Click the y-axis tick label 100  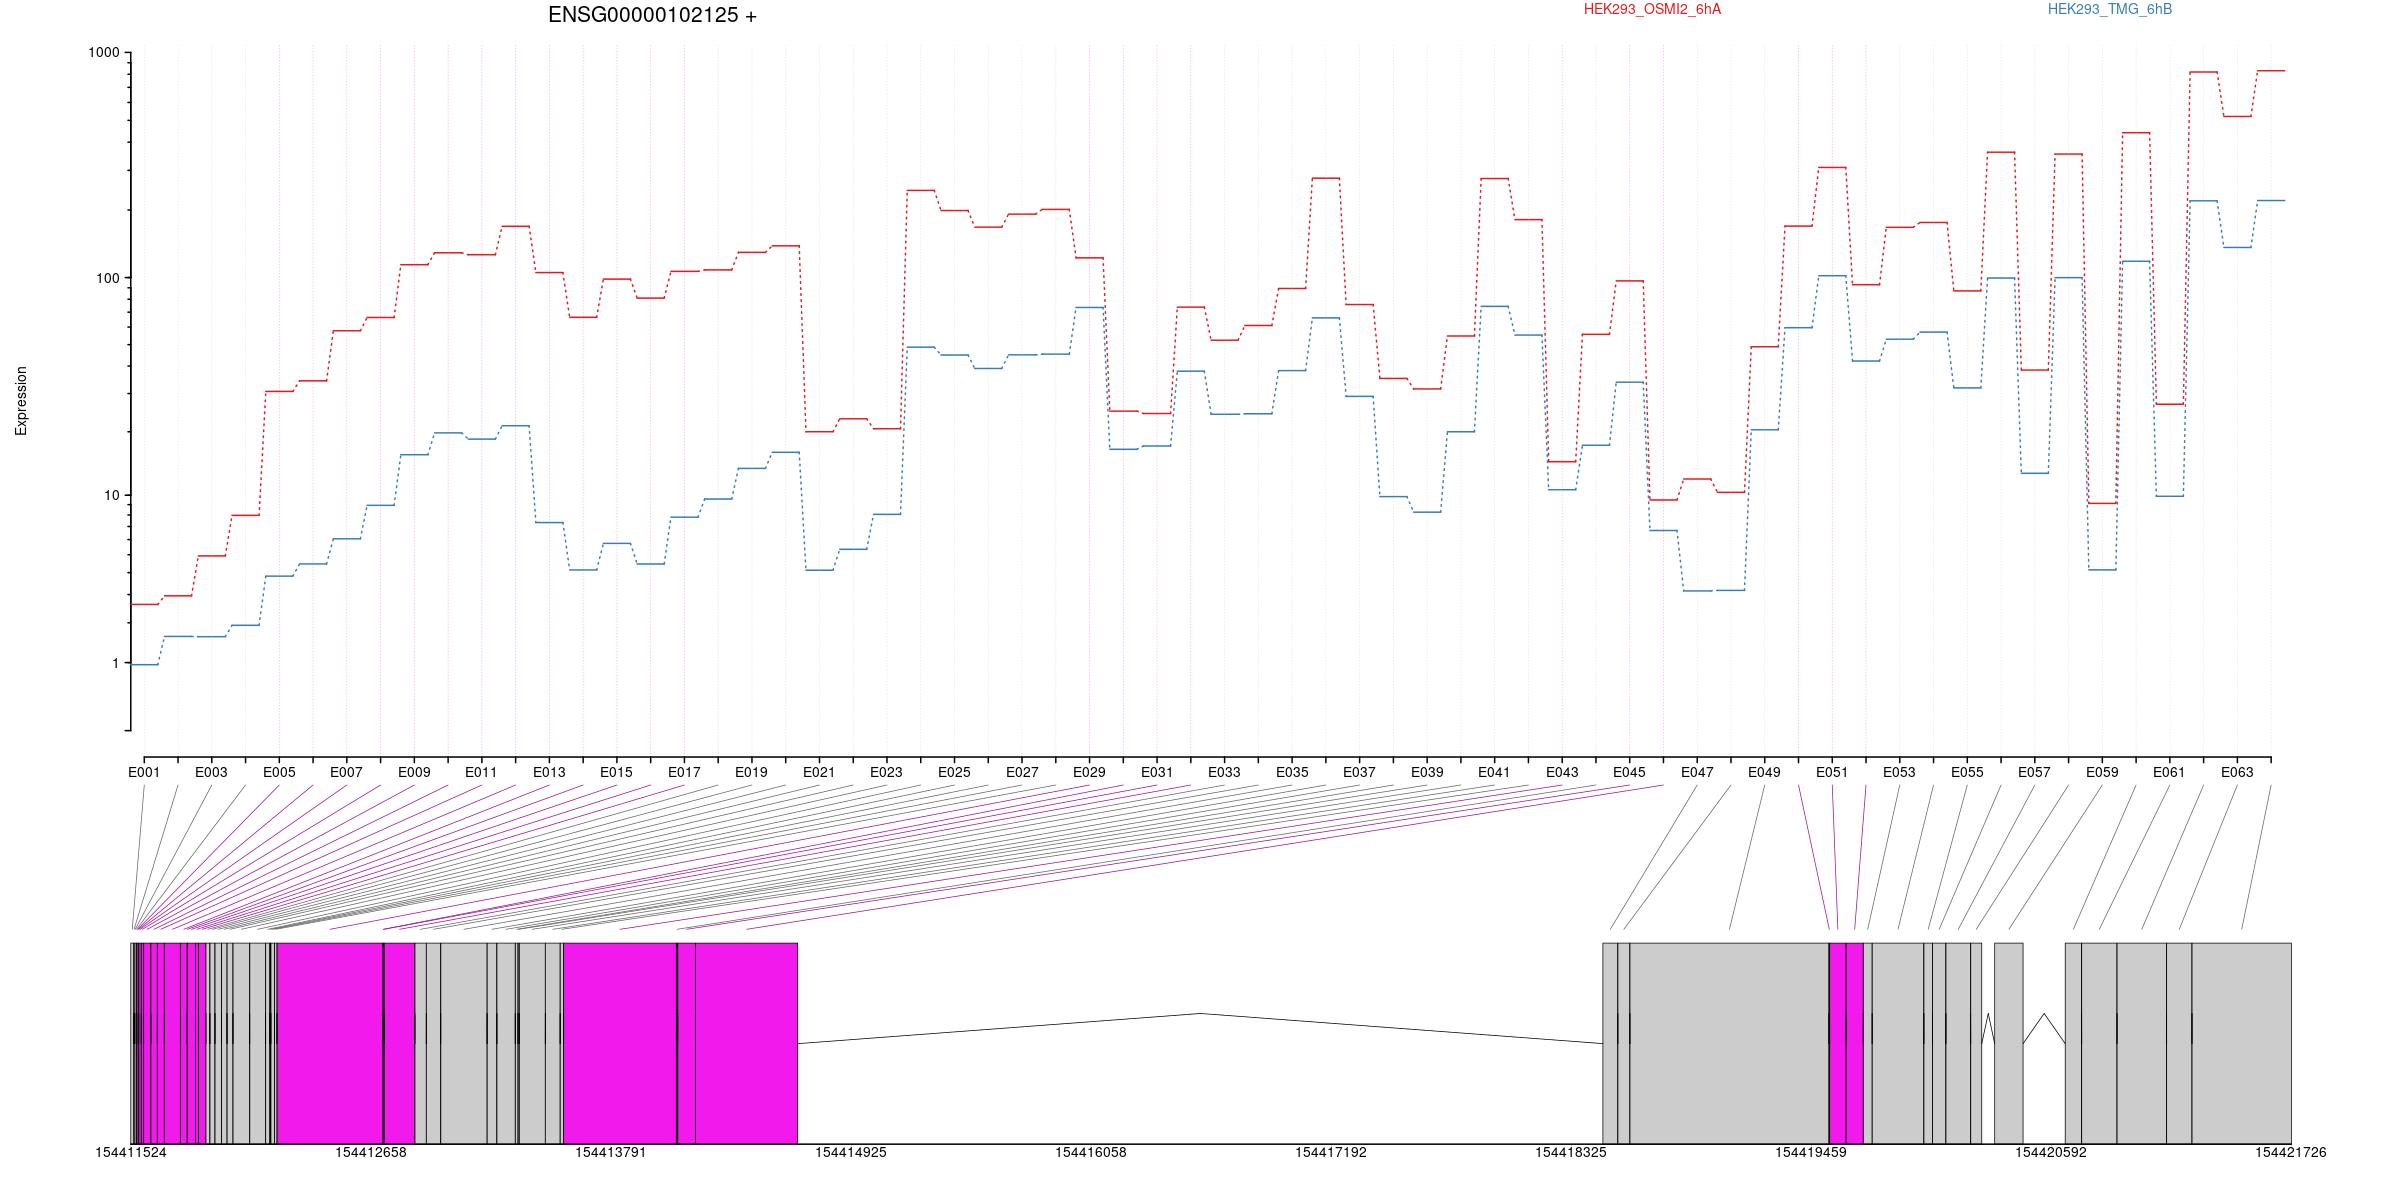coord(108,278)
